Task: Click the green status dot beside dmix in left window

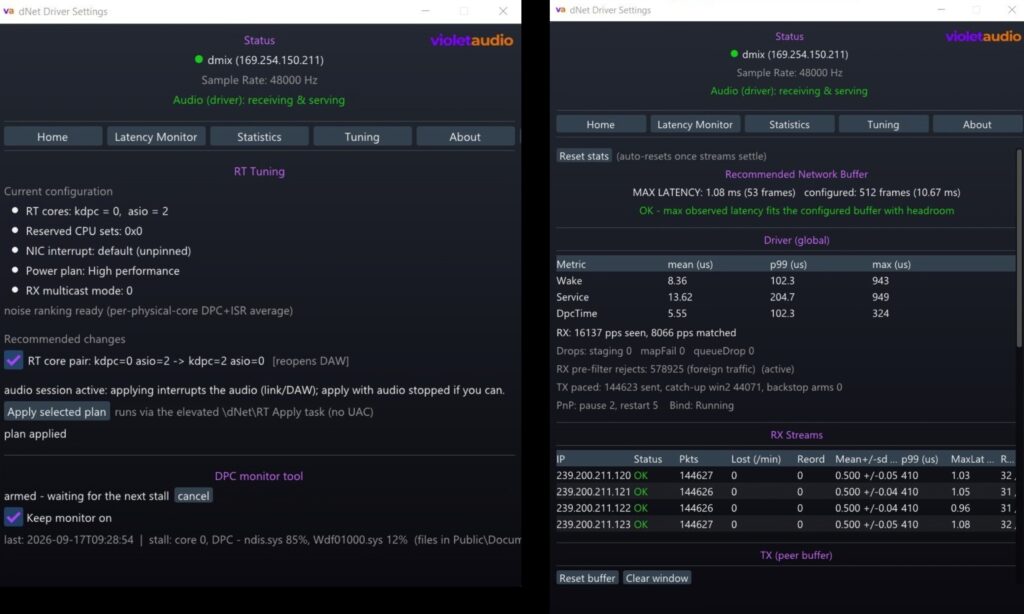Action: tap(199, 59)
